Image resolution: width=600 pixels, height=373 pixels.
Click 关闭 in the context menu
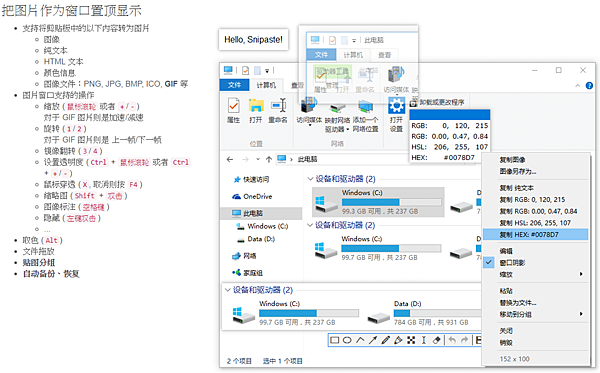[x=506, y=331]
